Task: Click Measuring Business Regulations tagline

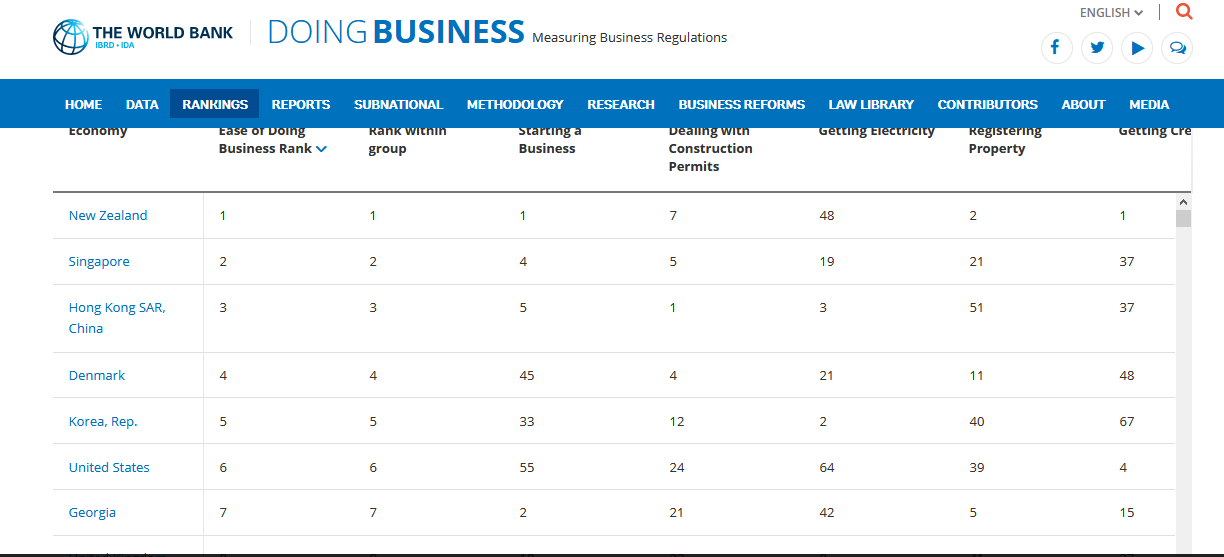Action: tap(630, 38)
